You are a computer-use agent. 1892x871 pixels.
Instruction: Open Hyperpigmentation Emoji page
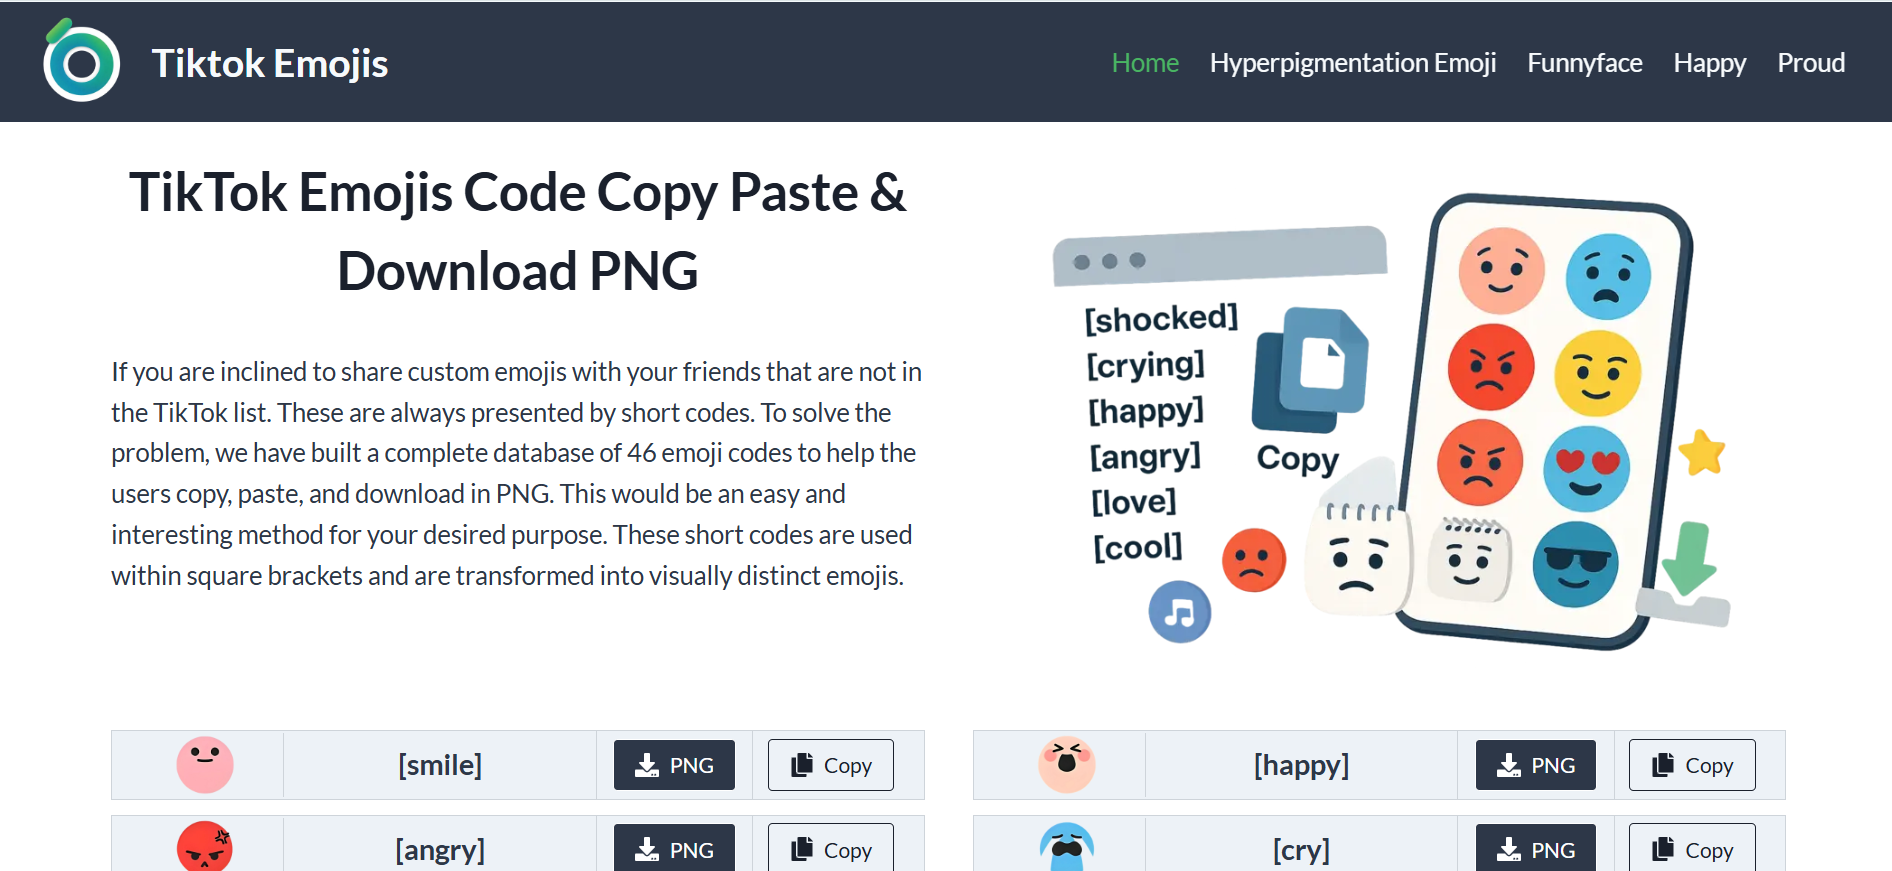[x=1352, y=63]
